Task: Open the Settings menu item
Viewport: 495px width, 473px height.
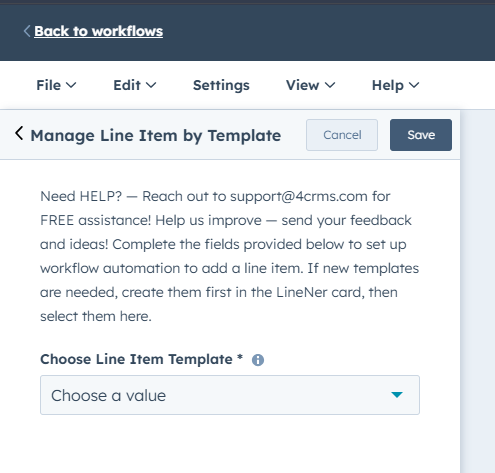Action: click(x=221, y=85)
